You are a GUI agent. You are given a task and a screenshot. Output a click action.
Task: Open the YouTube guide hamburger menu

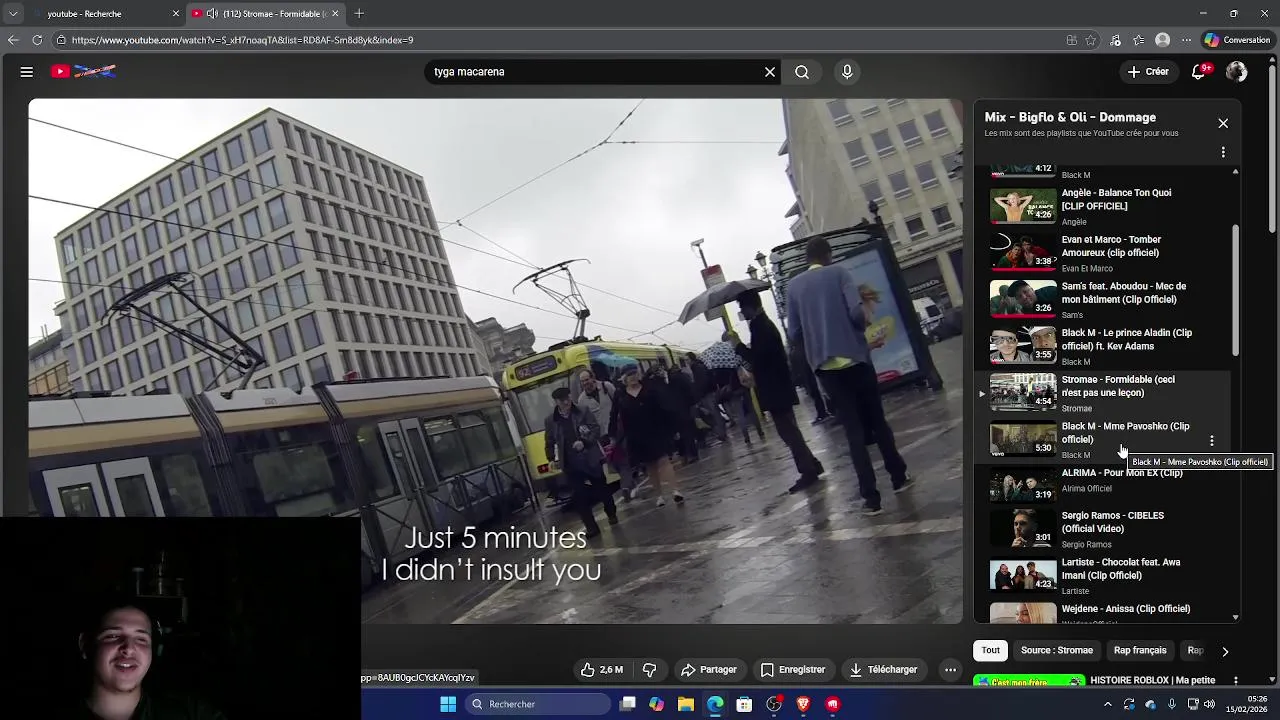27,72
